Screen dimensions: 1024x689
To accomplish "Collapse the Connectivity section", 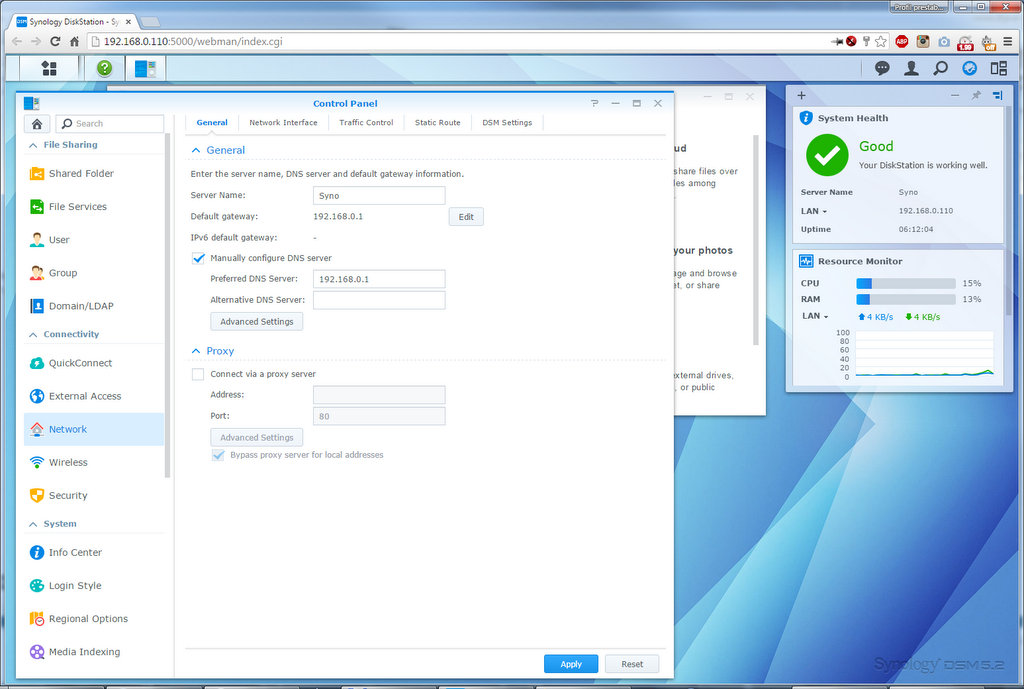I will [x=33, y=334].
